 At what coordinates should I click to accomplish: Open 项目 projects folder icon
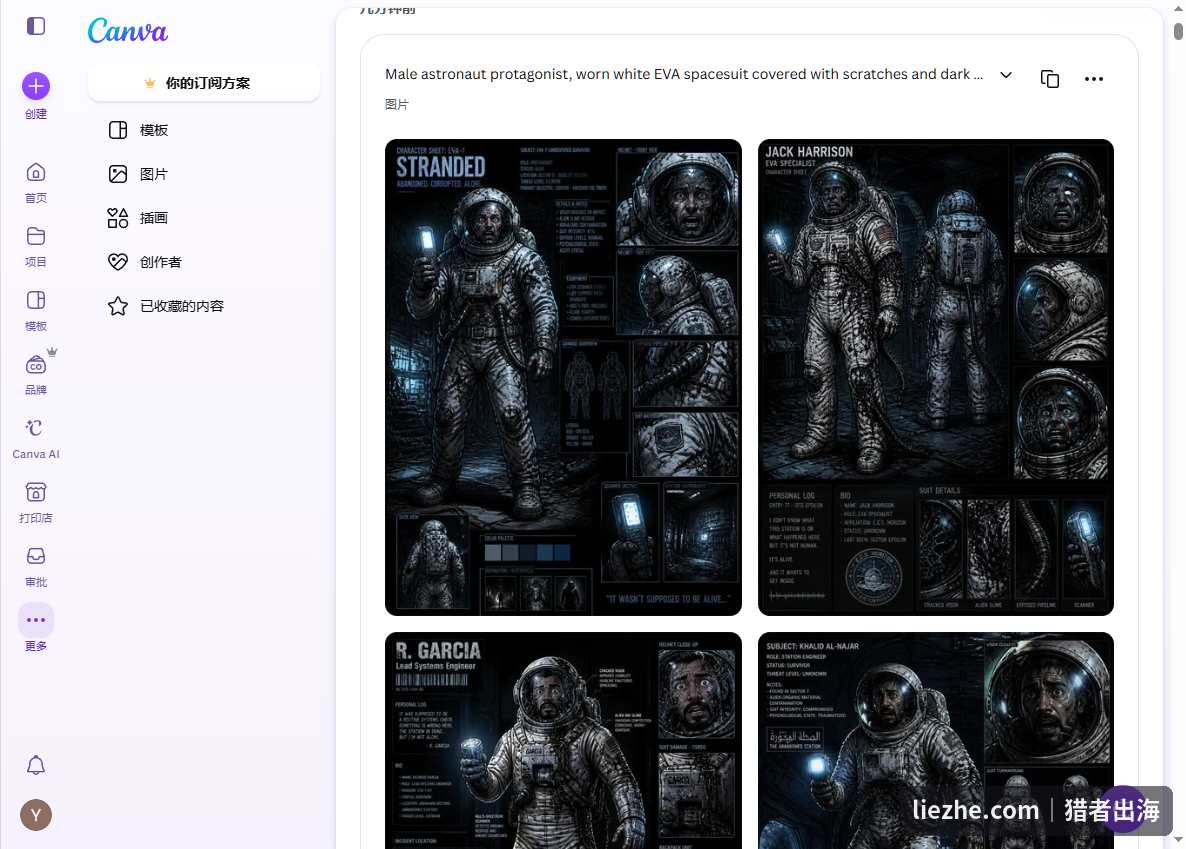click(x=36, y=247)
